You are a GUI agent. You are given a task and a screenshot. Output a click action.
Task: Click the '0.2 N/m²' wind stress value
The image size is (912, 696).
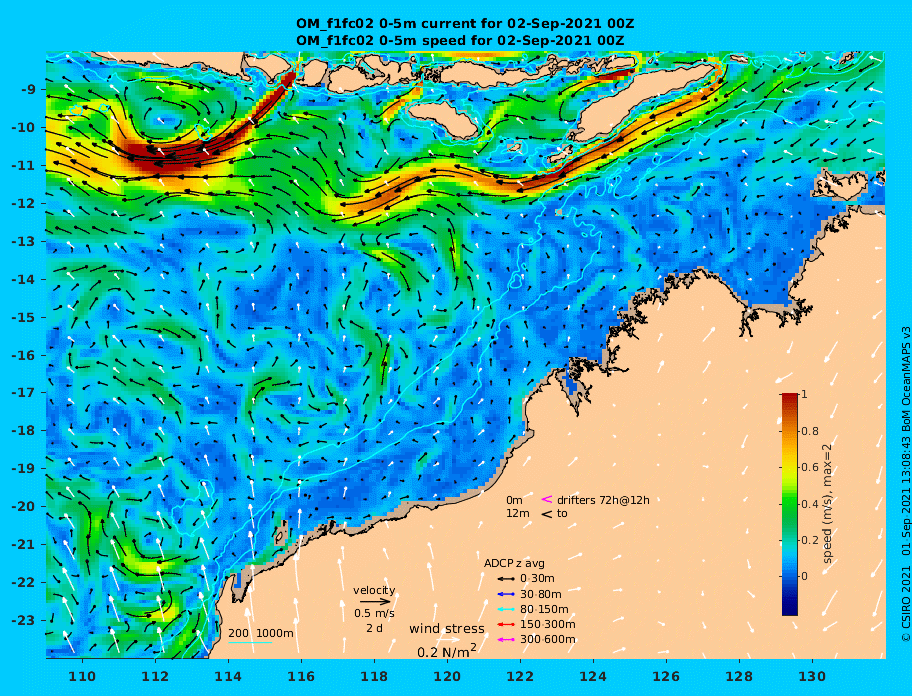pyautogui.click(x=447, y=652)
